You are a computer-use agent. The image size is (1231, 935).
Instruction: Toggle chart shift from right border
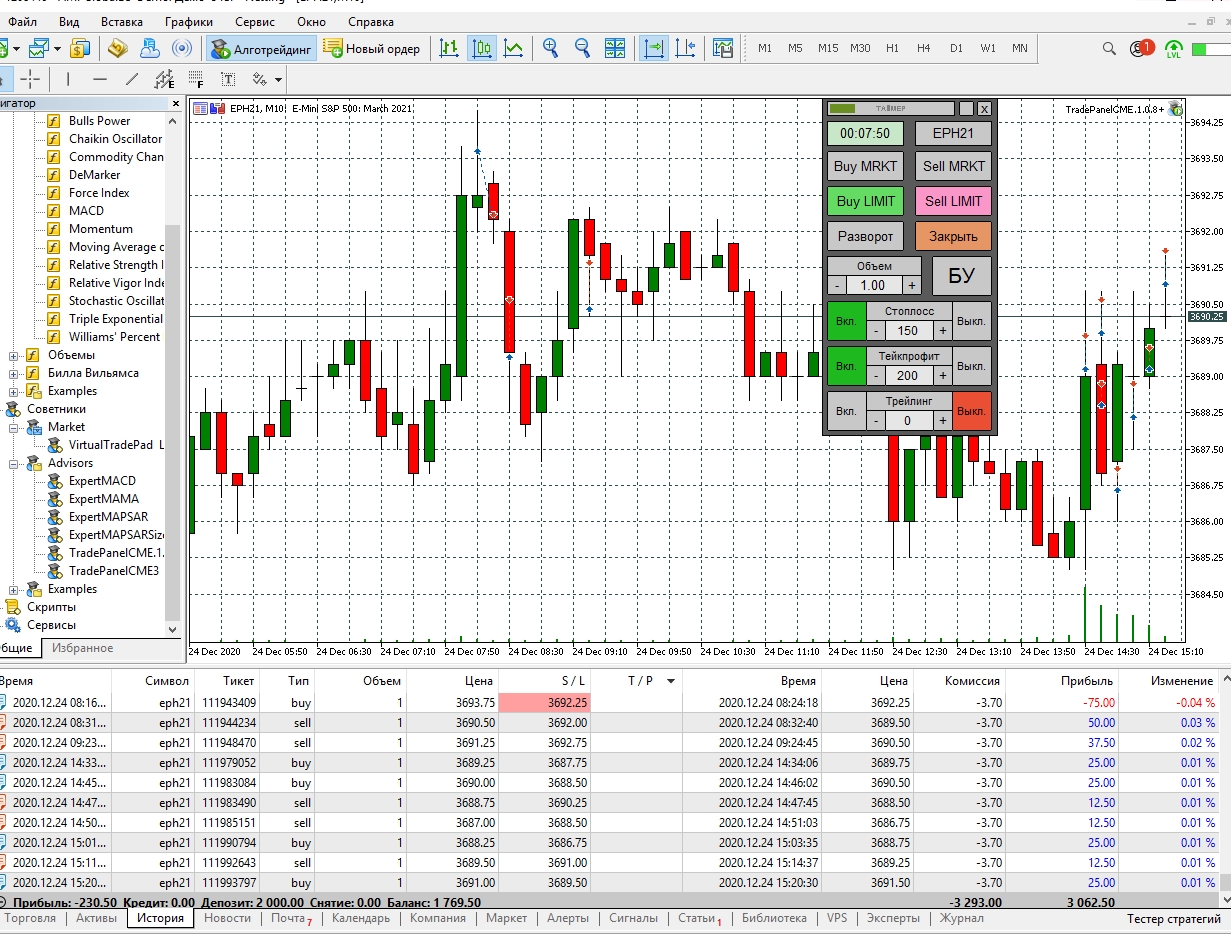[686, 48]
